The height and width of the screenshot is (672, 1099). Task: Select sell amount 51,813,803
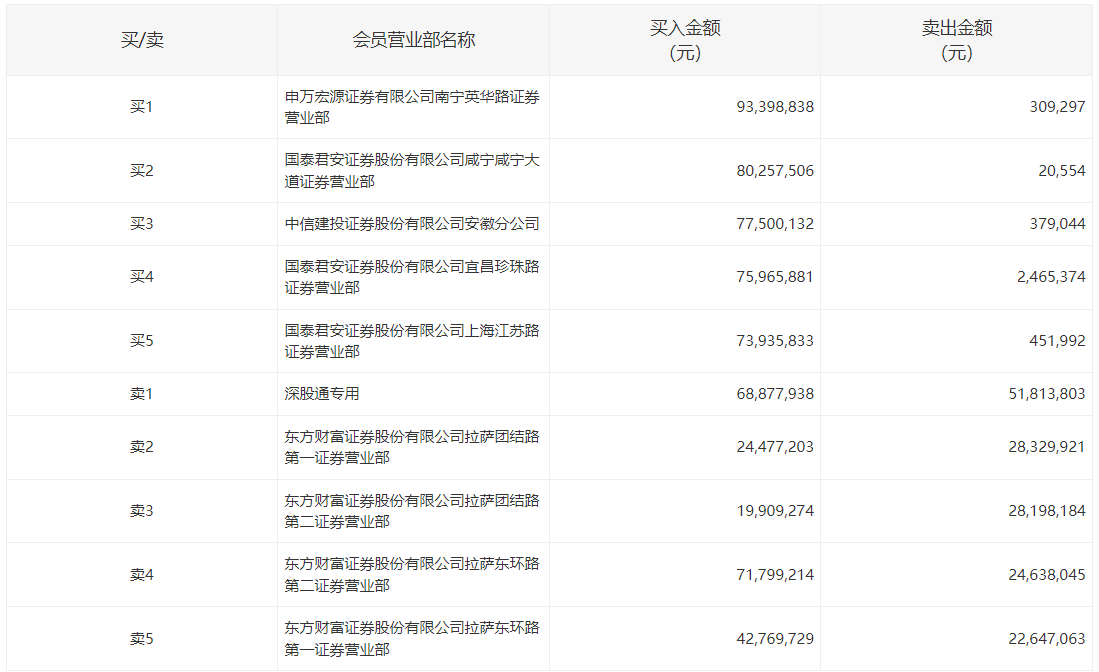coord(1046,394)
